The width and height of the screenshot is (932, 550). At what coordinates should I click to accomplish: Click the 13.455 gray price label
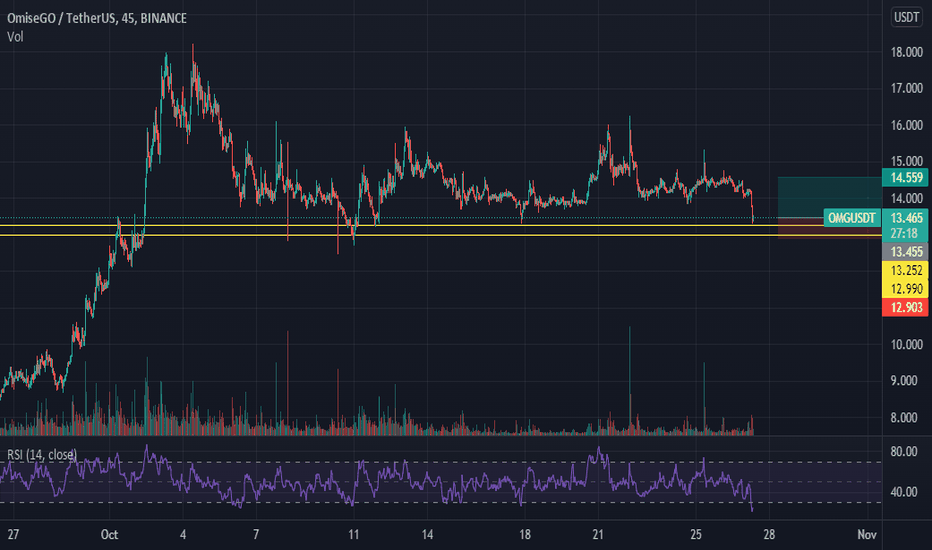905,252
